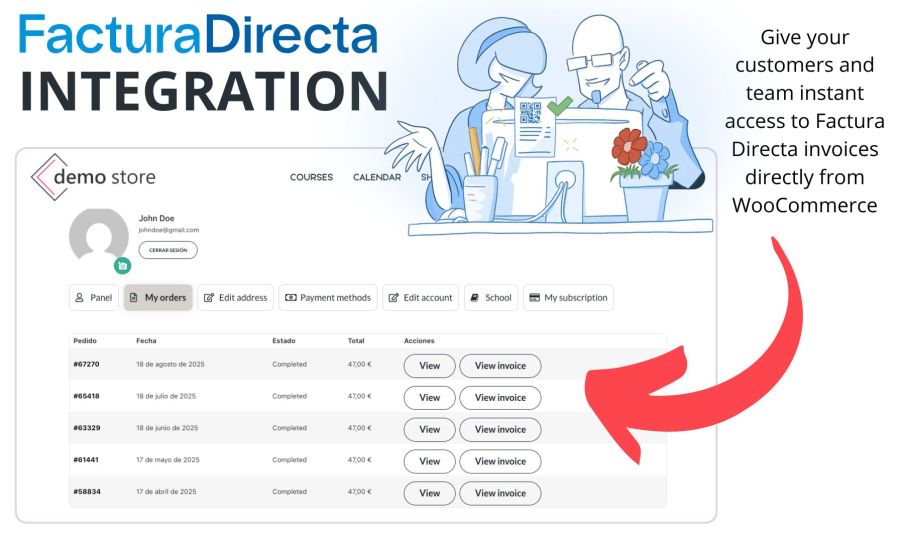Select the My orders tab
Screen dimensions: 900x552
click(x=158, y=297)
